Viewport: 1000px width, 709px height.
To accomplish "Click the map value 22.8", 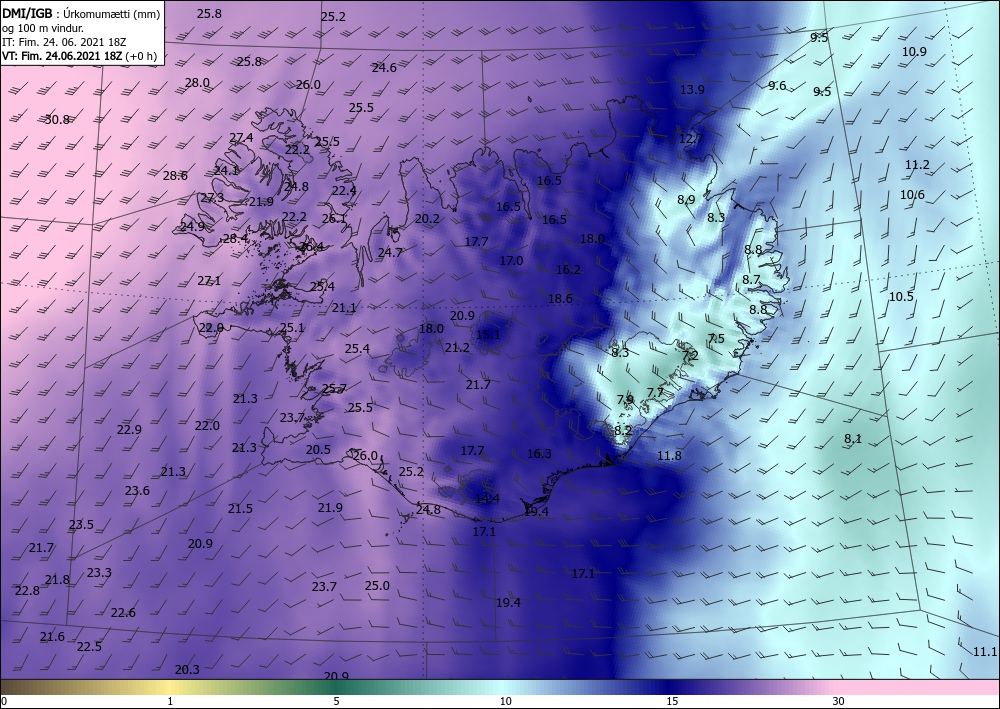I will (27, 590).
